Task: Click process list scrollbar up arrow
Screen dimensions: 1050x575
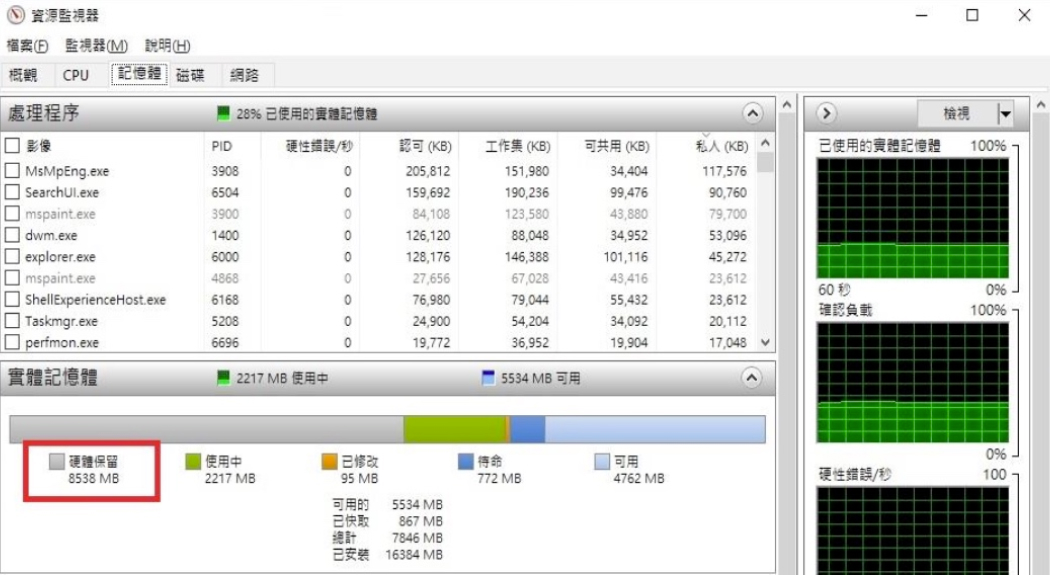Action: click(x=765, y=143)
